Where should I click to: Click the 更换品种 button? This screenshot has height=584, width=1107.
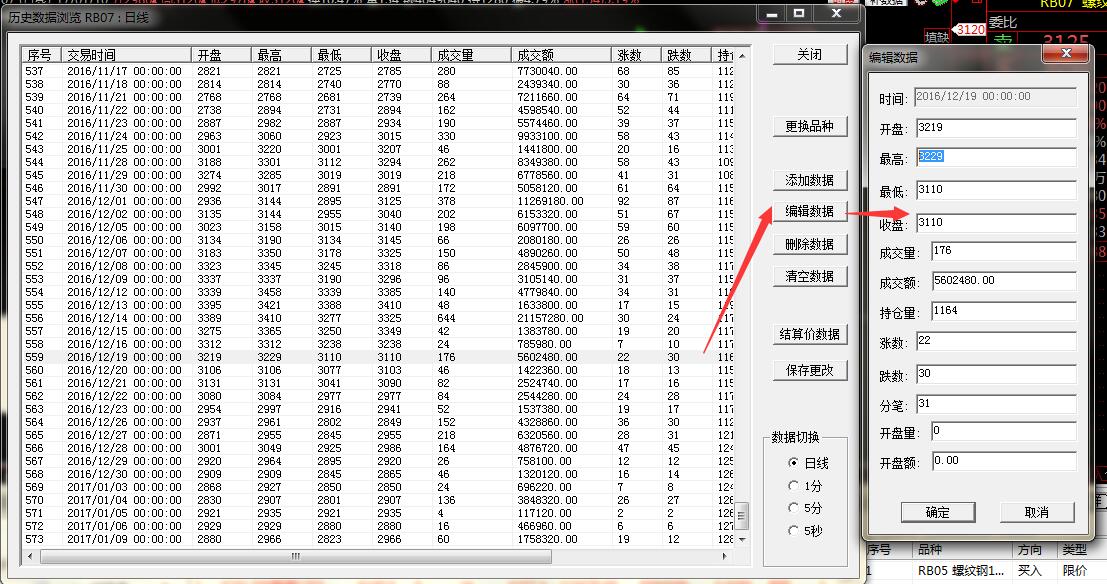coord(809,127)
